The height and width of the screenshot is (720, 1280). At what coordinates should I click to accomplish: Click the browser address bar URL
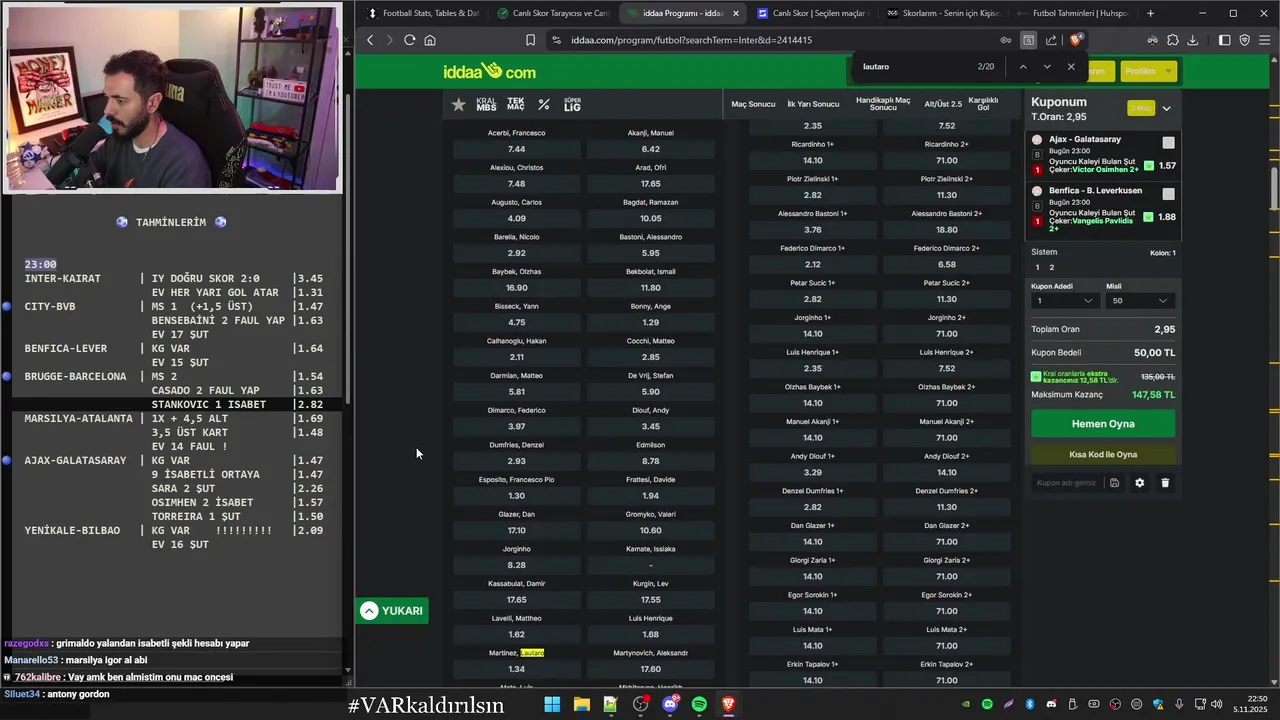[692, 40]
